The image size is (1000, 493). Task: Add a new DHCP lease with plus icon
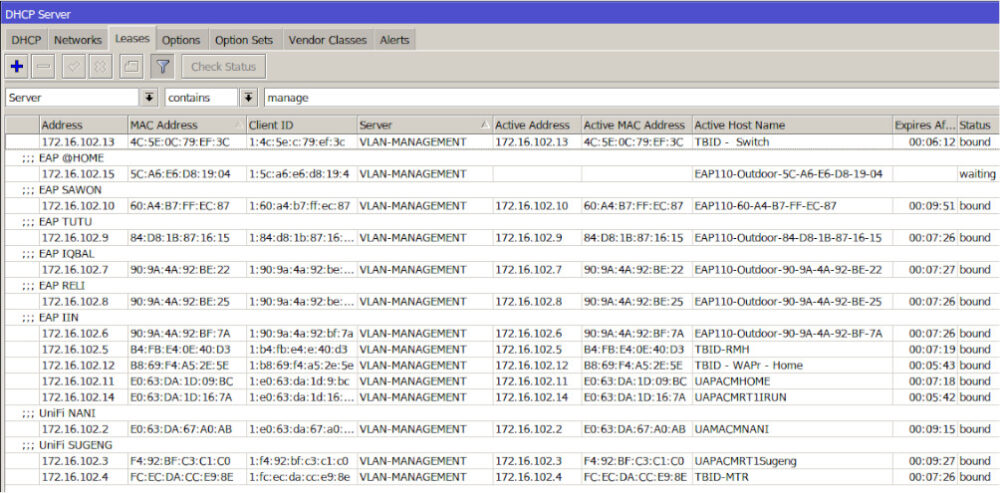(17, 66)
